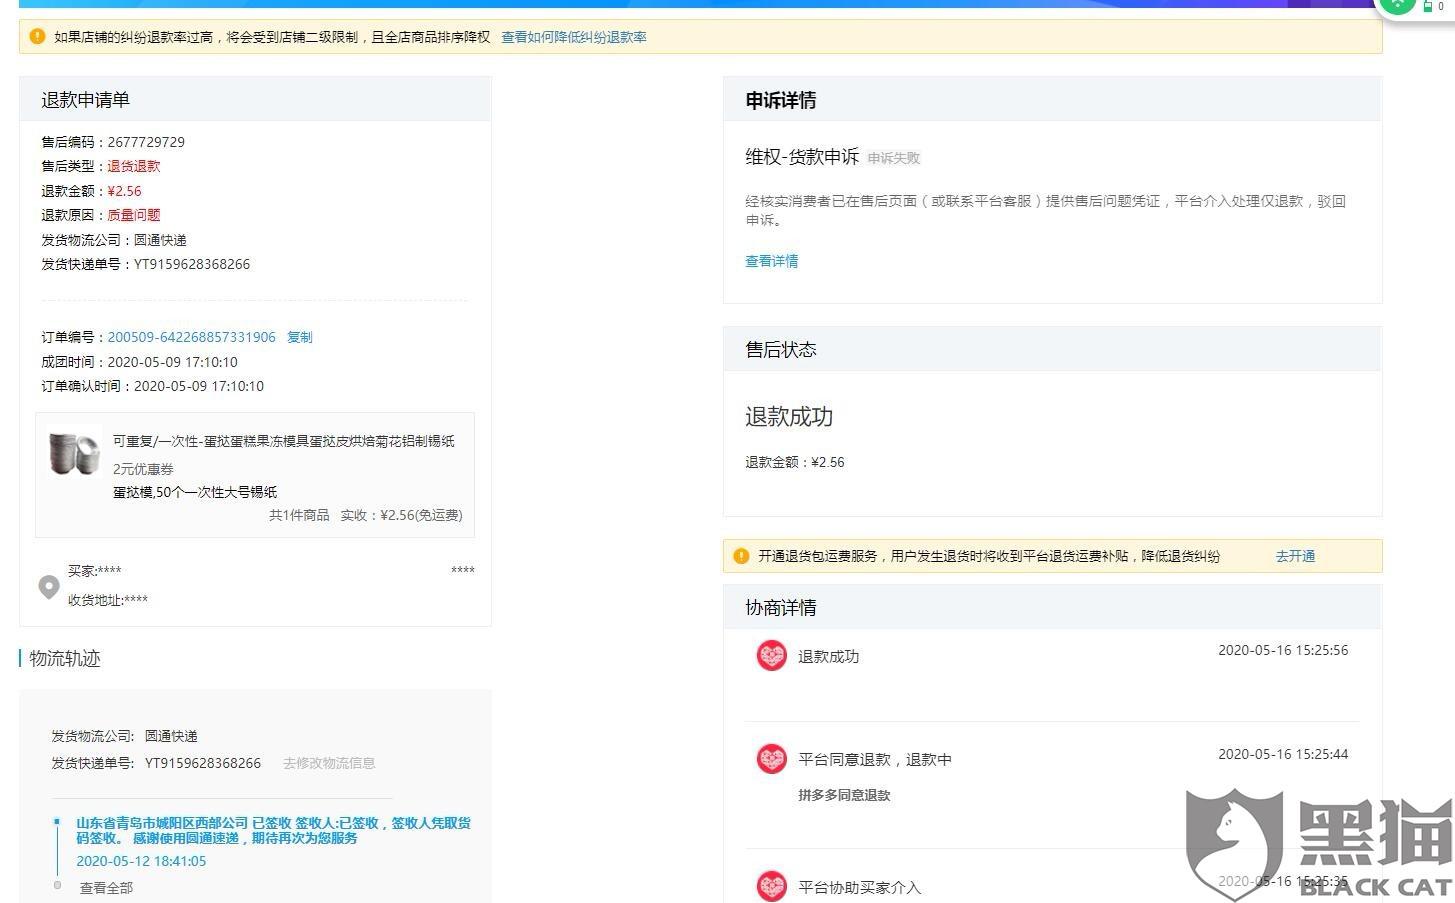This screenshot has width=1455, height=903.
Task: Click the Pinduoduo avatar next to 退款成功 entry
Action: [x=771, y=656]
